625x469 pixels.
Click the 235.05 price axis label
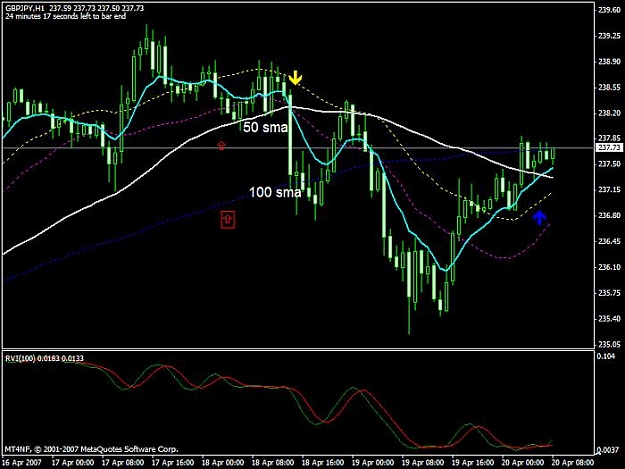(609, 344)
